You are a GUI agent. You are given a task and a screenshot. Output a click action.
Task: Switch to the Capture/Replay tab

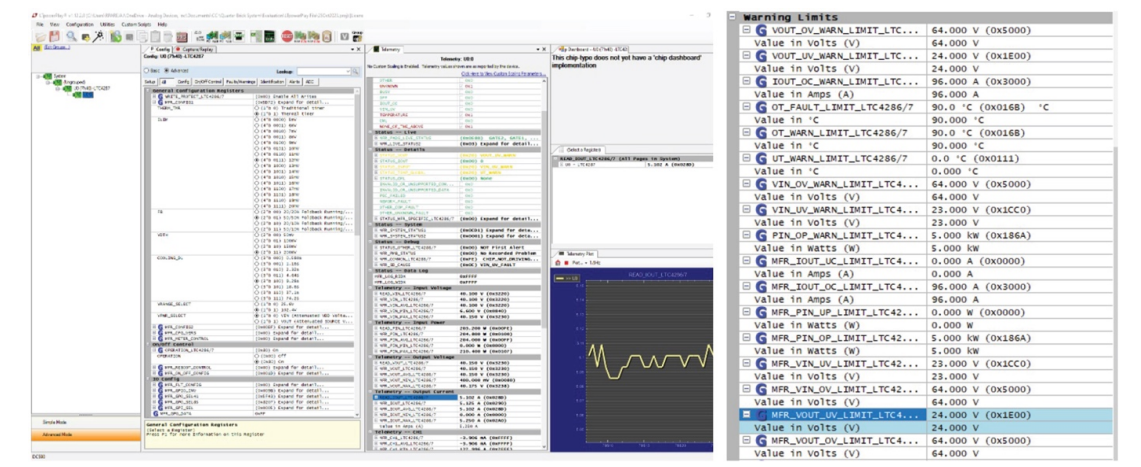tap(192, 48)
